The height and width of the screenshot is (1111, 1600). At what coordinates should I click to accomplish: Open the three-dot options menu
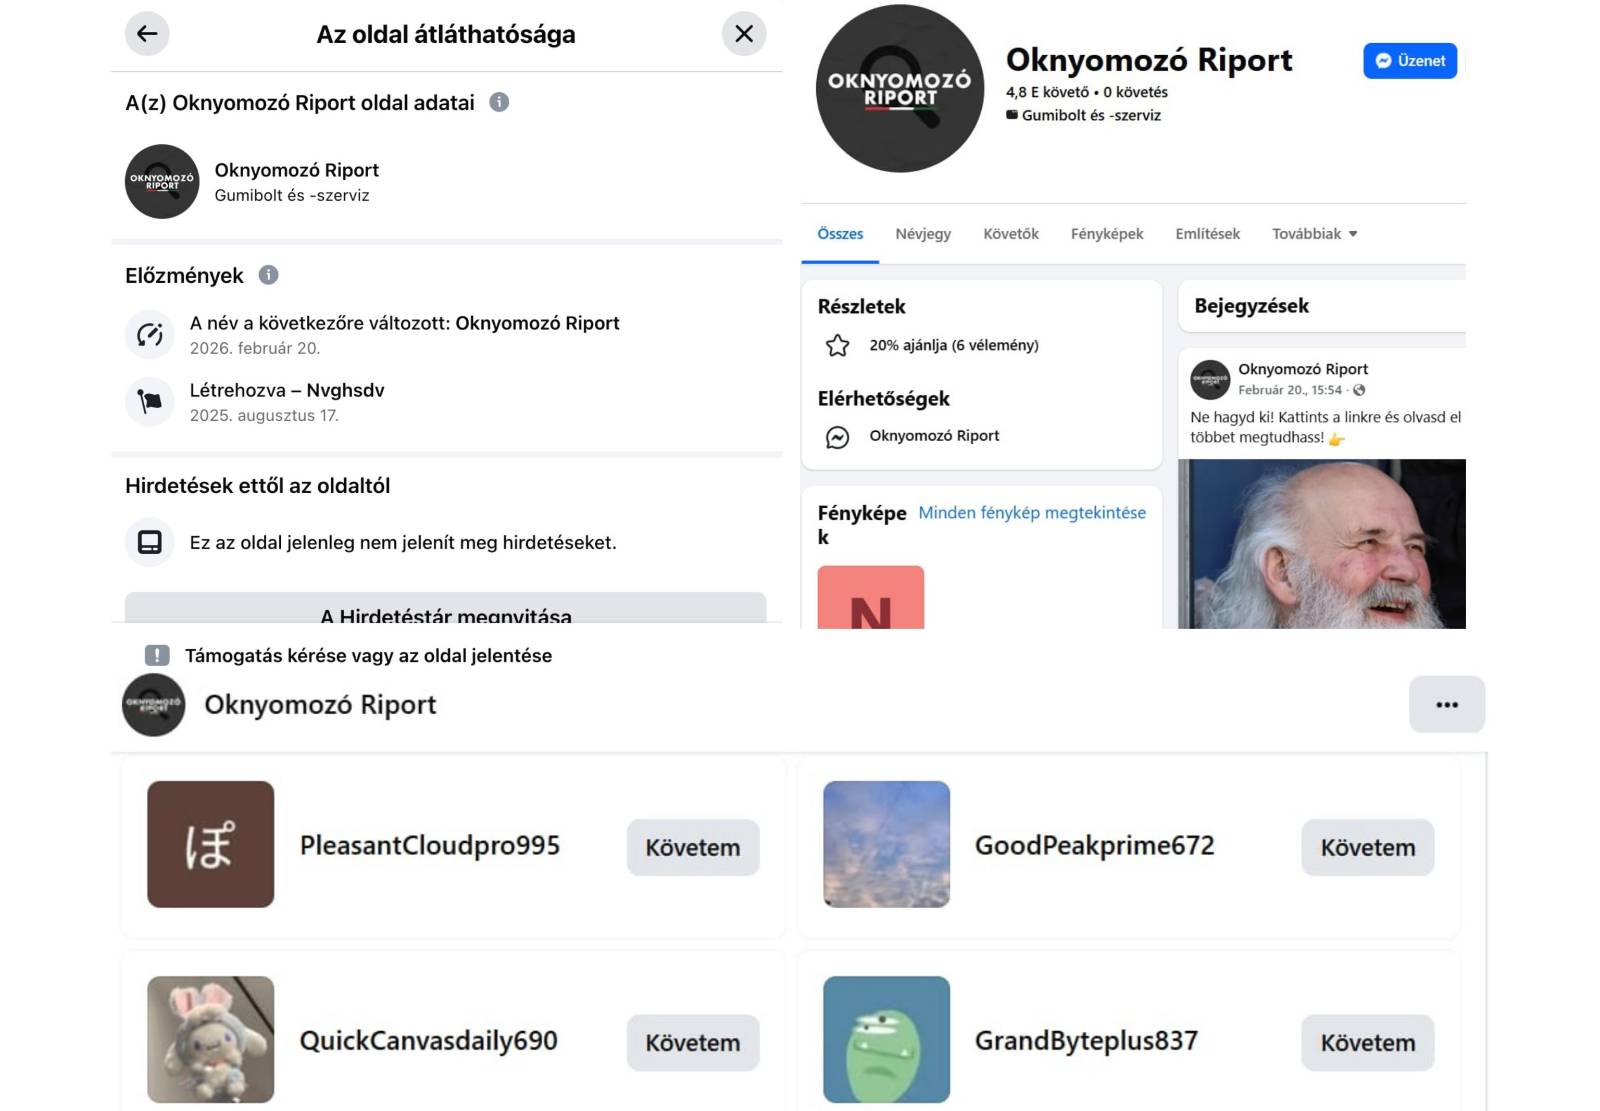(1447, 705)
